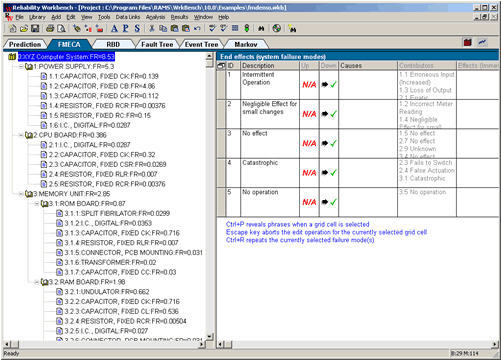Effects grid: horizontal scroll-left arrow
501x361 pixels.
(220, 344)
